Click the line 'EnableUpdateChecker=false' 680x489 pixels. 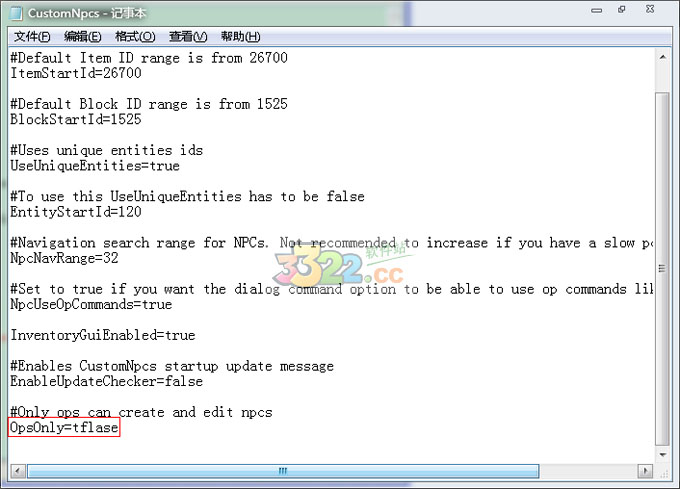click(x=107, y=381)
